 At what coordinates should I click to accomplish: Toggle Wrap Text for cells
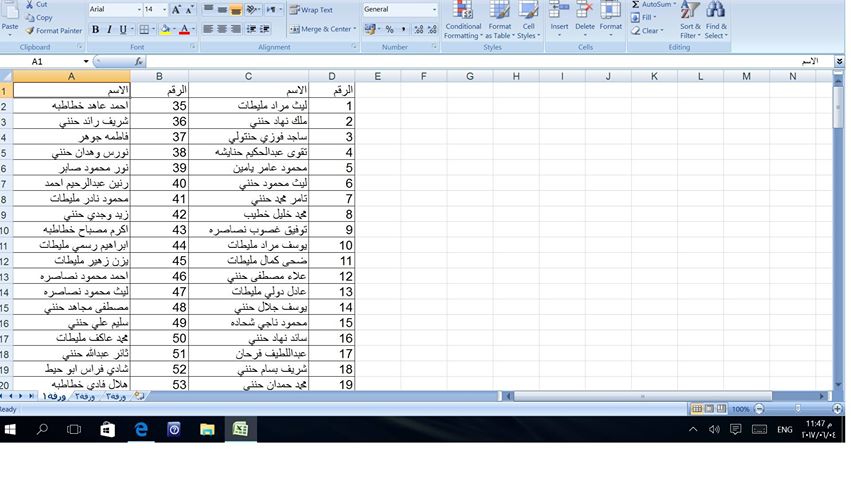[x=312, y=10]
